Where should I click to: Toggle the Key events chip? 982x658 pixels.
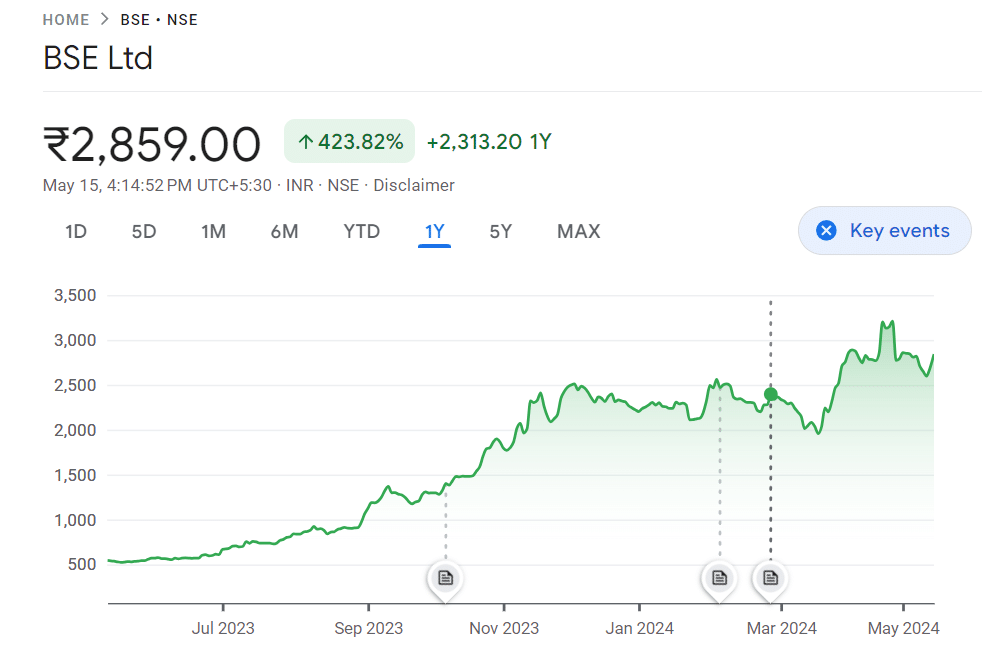click(884, 231)
